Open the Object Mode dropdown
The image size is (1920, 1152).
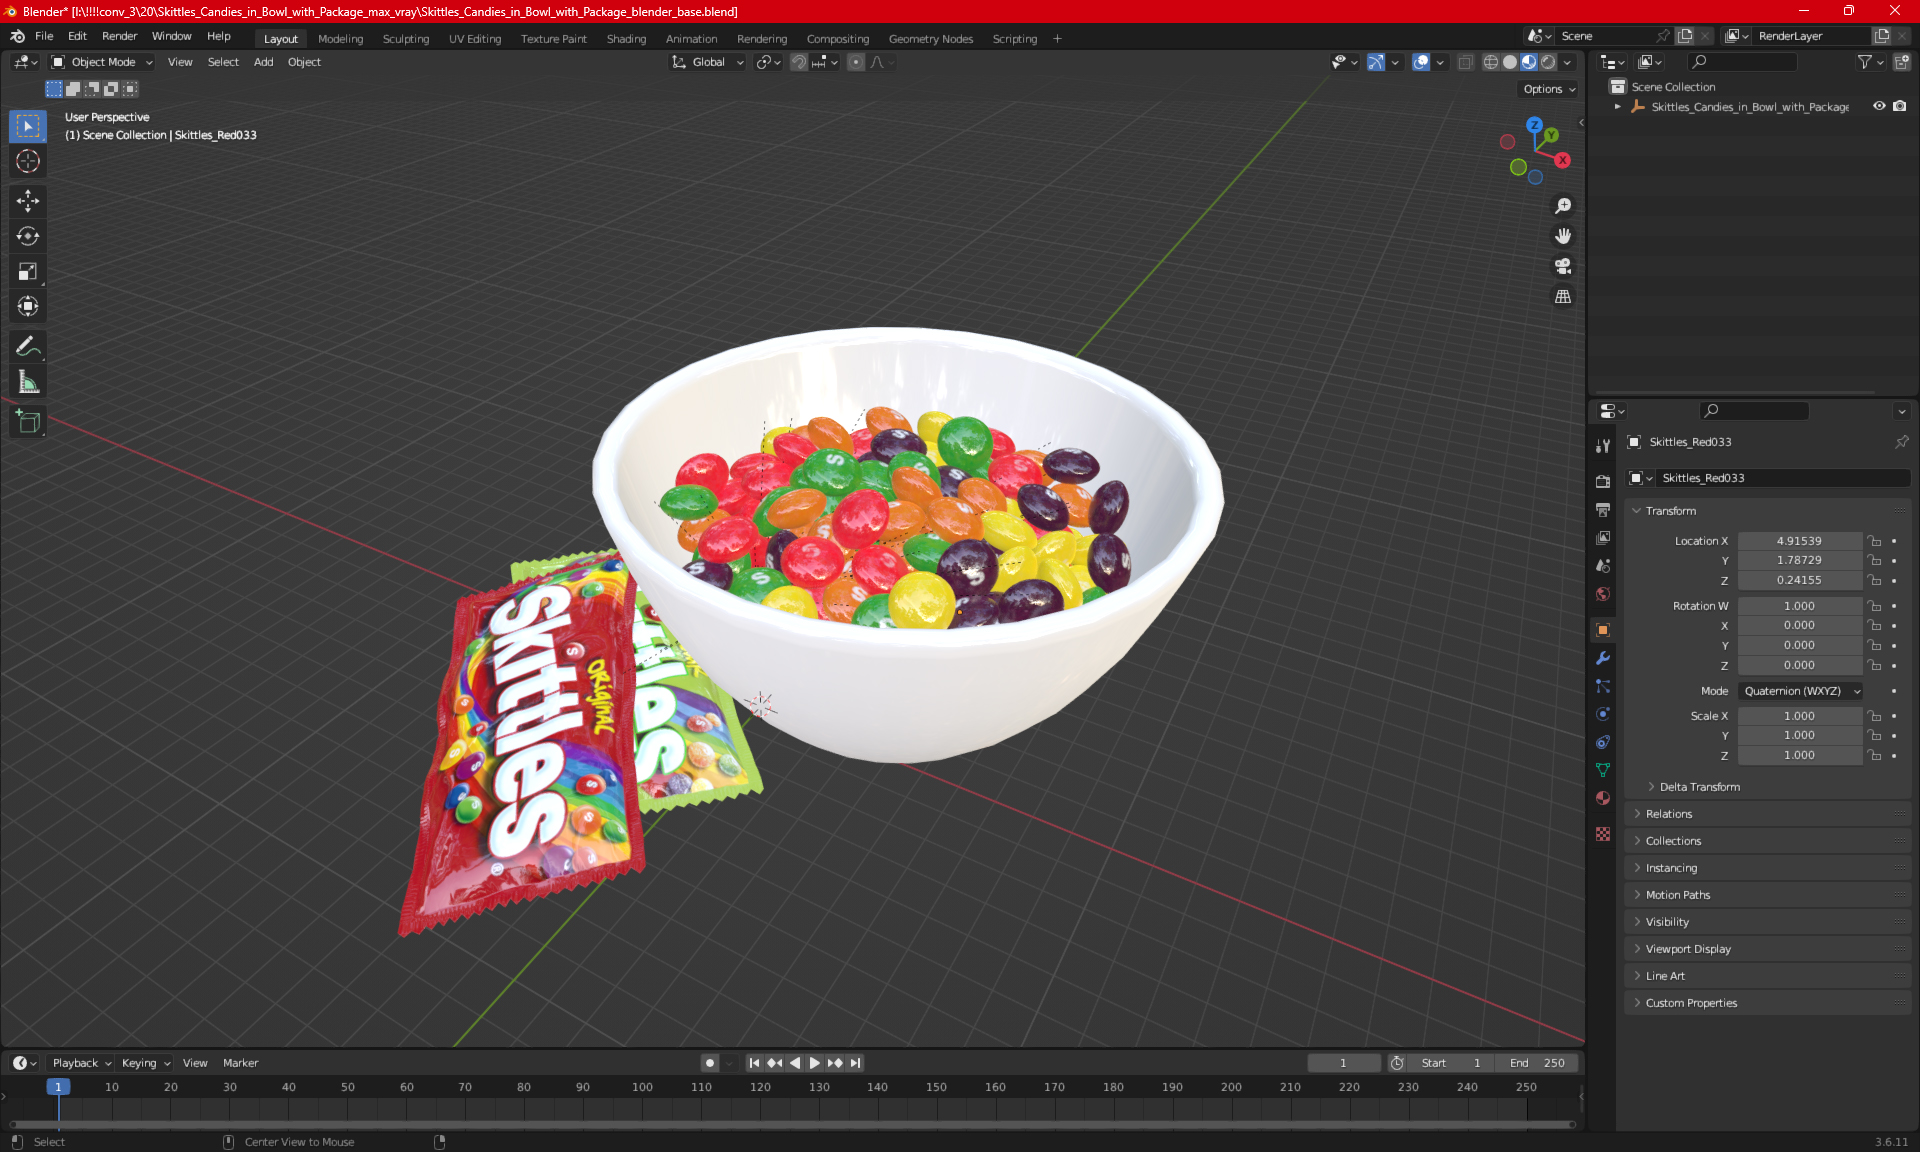(102, 62)
